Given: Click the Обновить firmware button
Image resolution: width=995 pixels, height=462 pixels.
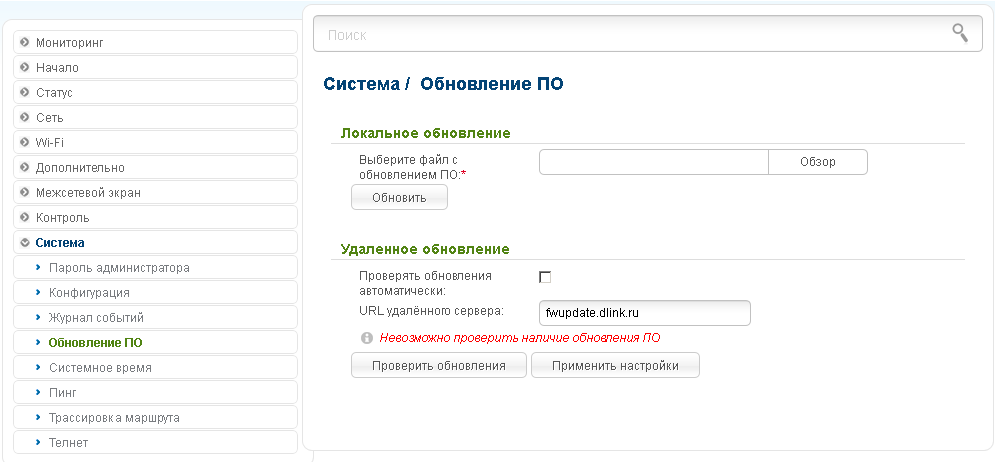Looking at the screenshot, I should pos(399,198).
